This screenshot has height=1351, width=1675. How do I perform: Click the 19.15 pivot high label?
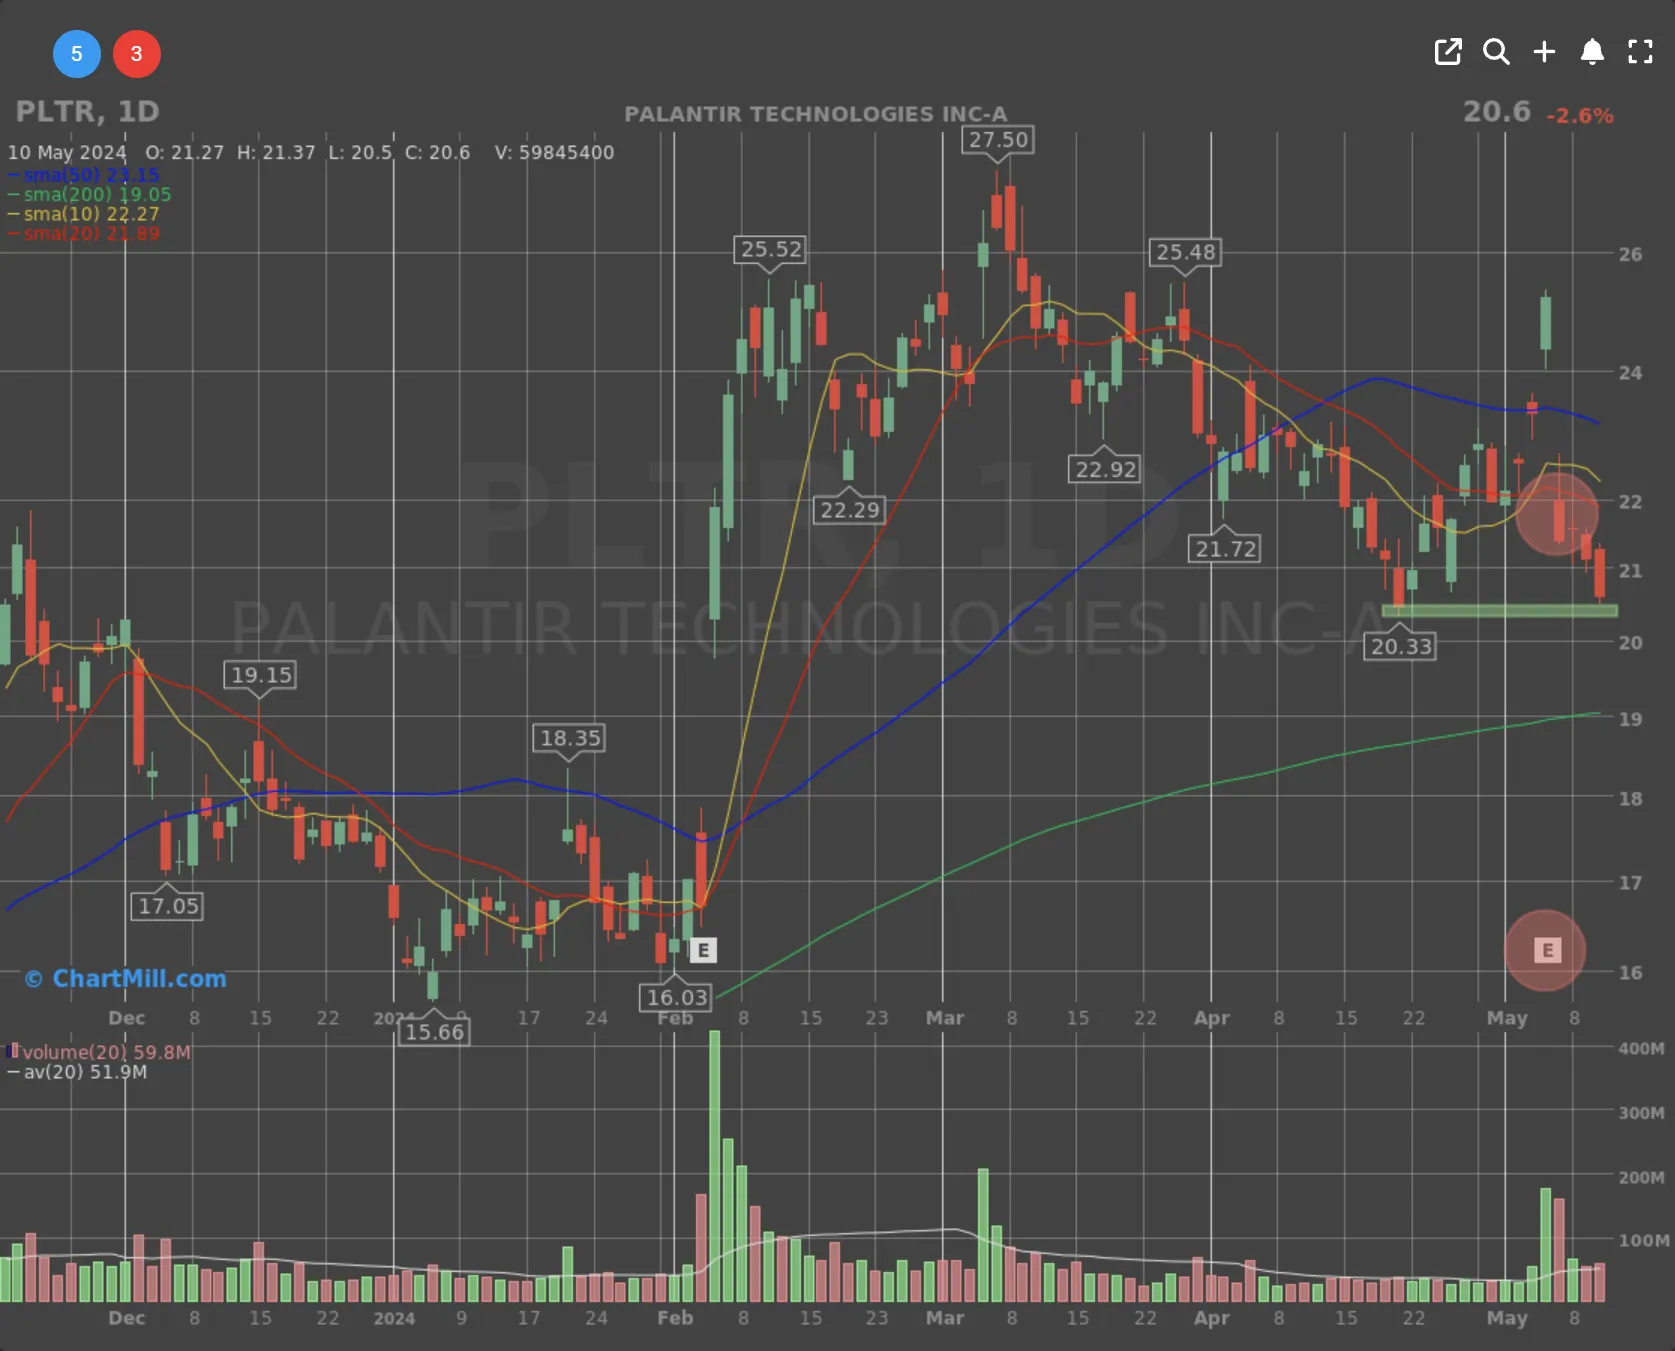[x=261, y=675]
